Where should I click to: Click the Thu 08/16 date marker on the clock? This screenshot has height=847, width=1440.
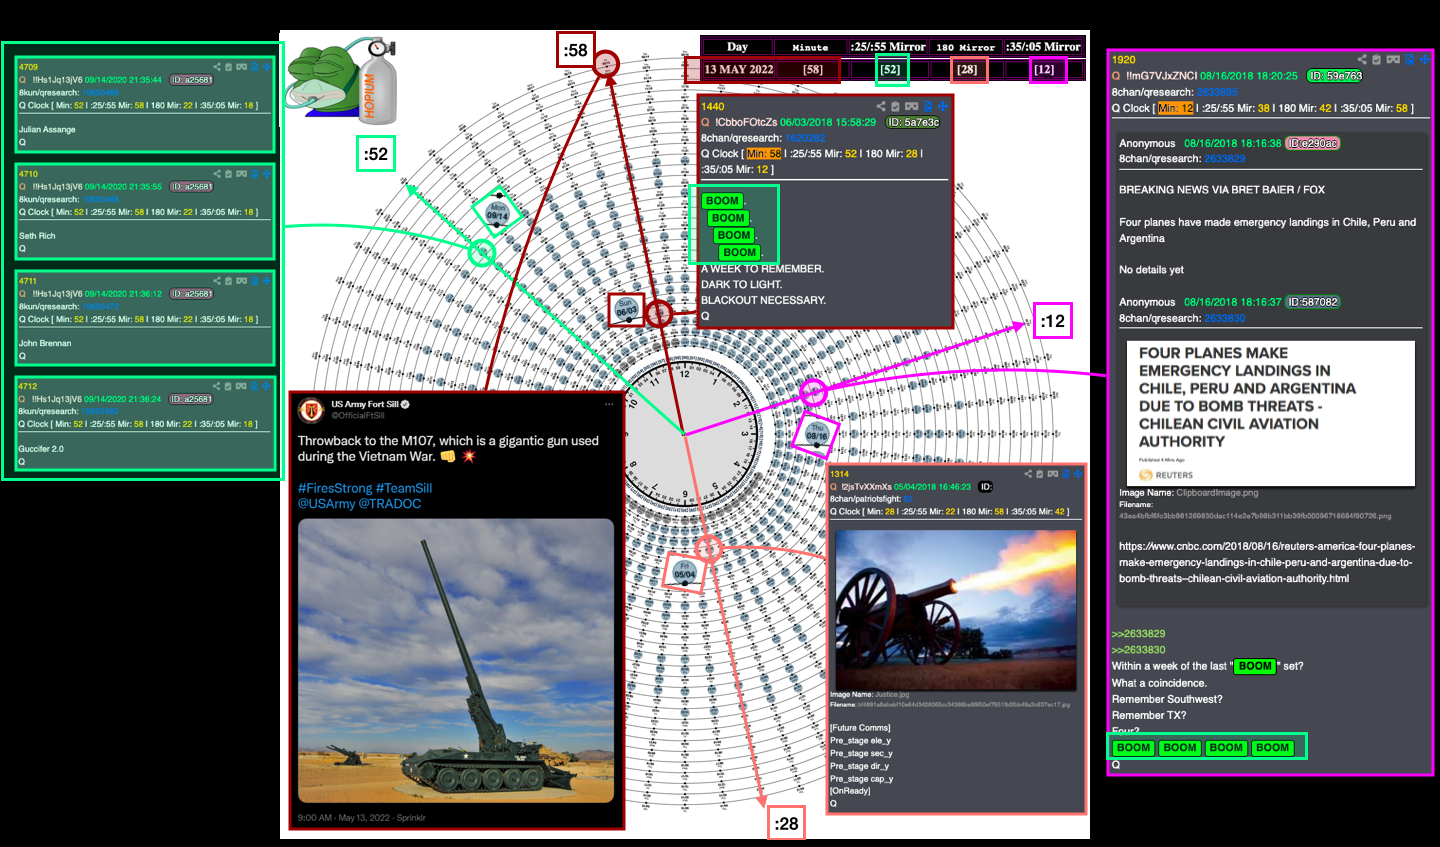point(816,433)
